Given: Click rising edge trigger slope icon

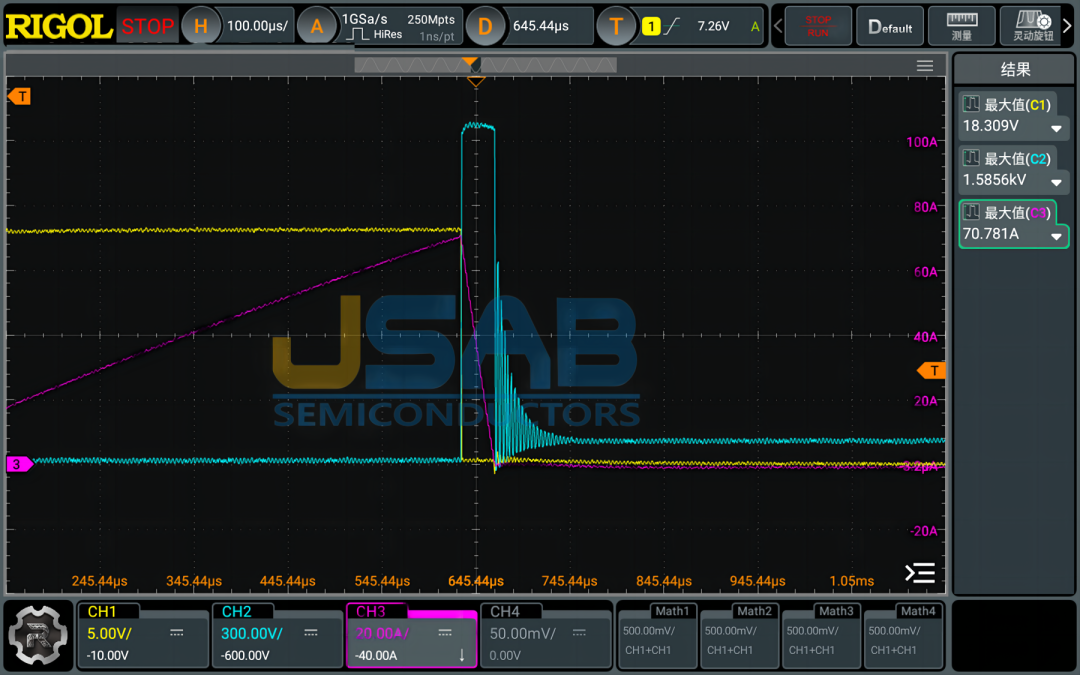Looking at the screenshot, I should coord(672,27).
